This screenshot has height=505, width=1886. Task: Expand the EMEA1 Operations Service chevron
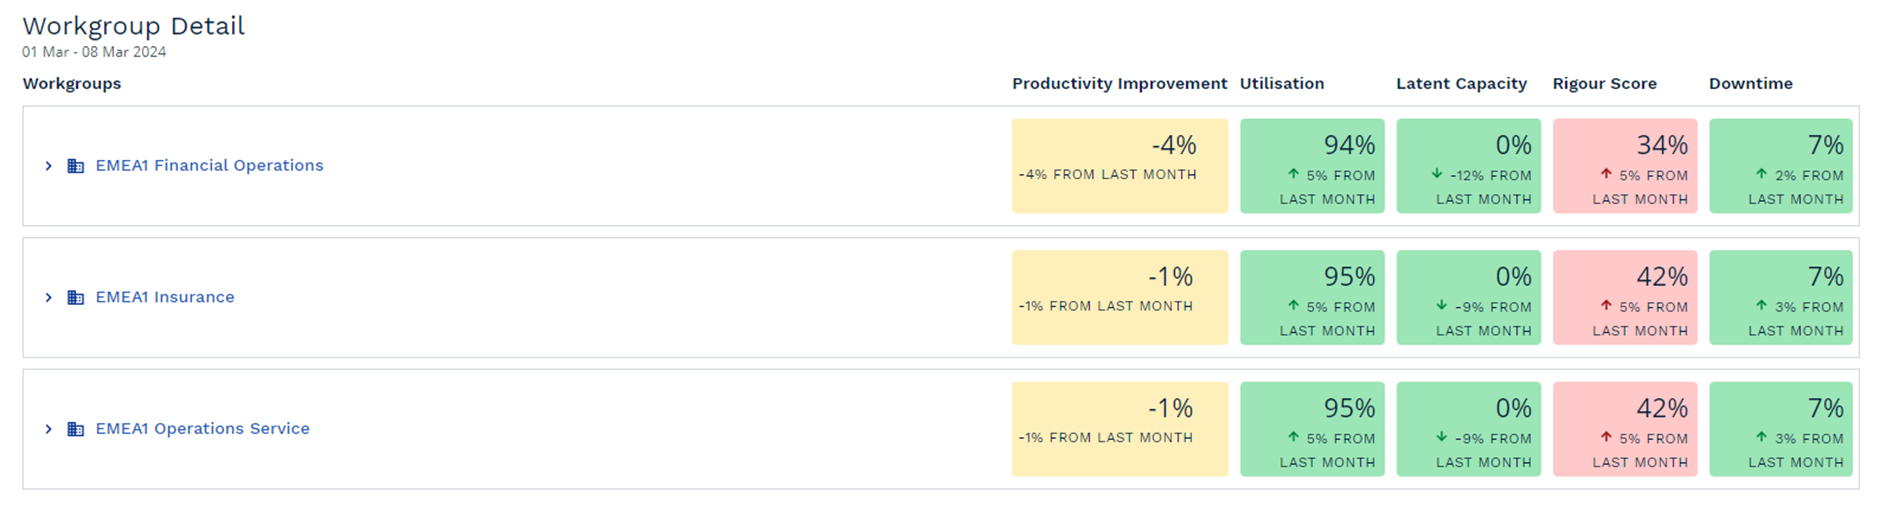(48, 429)
